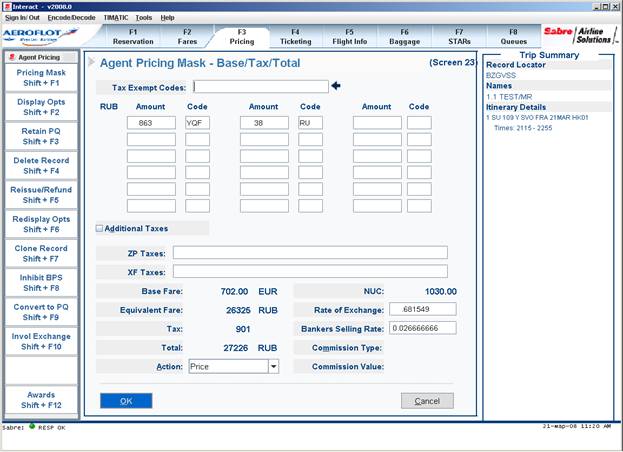The height and width of the screenshot is (452, 623).
Task: Open the F8 Queues tab
Action: pyautogui.click(x=513, y=37)
